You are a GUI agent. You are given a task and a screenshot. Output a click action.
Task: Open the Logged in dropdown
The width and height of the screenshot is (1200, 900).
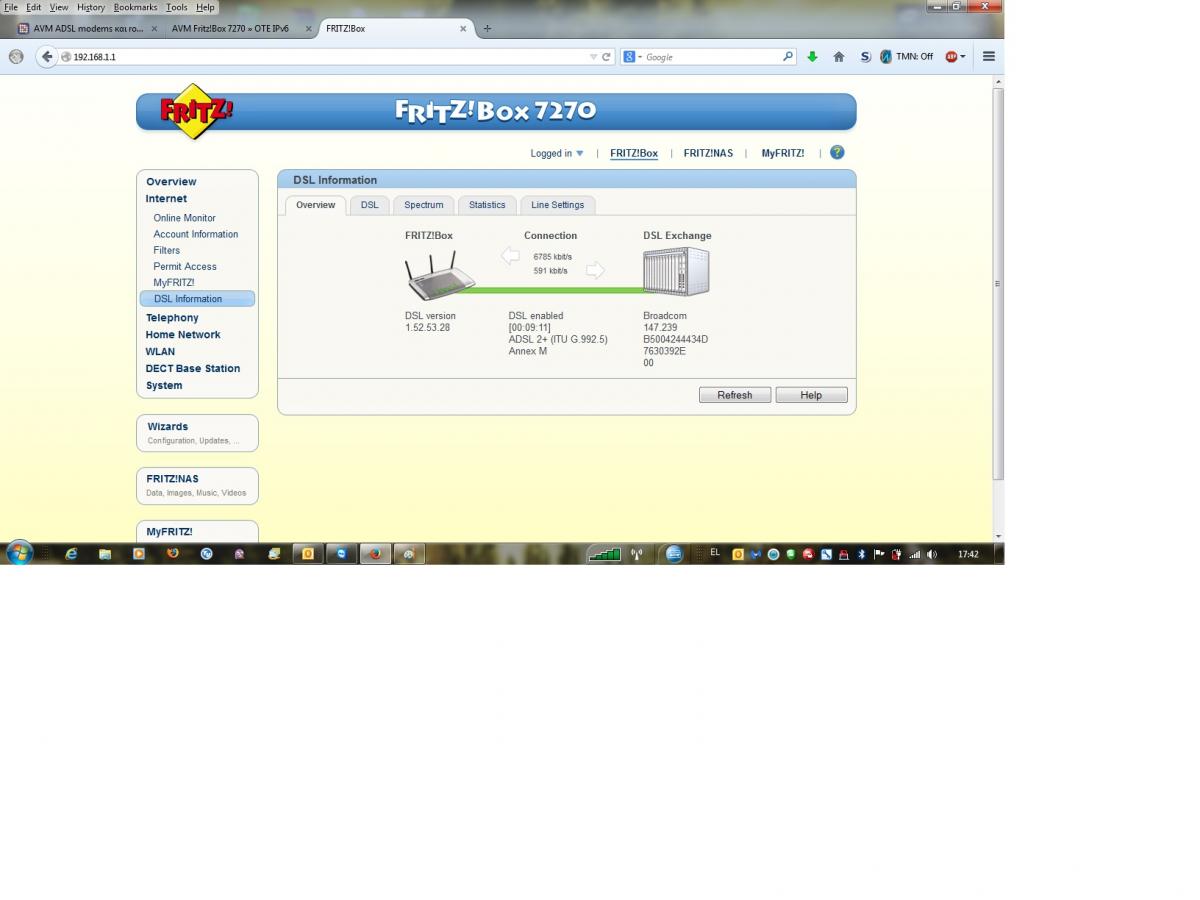pyautogui.click(x=557, y=154)
